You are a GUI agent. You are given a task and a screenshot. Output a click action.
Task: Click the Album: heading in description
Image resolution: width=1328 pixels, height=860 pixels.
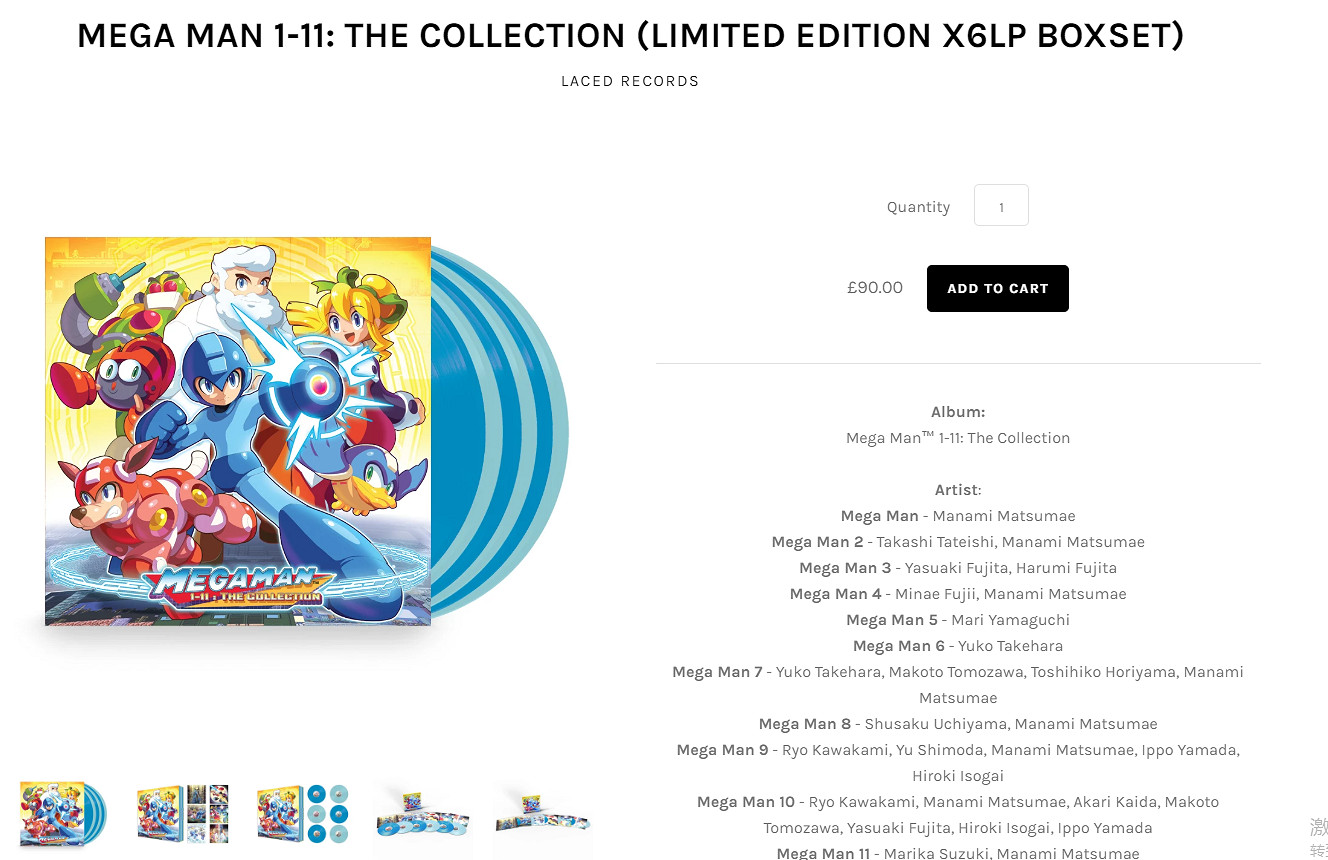[958, 412]
